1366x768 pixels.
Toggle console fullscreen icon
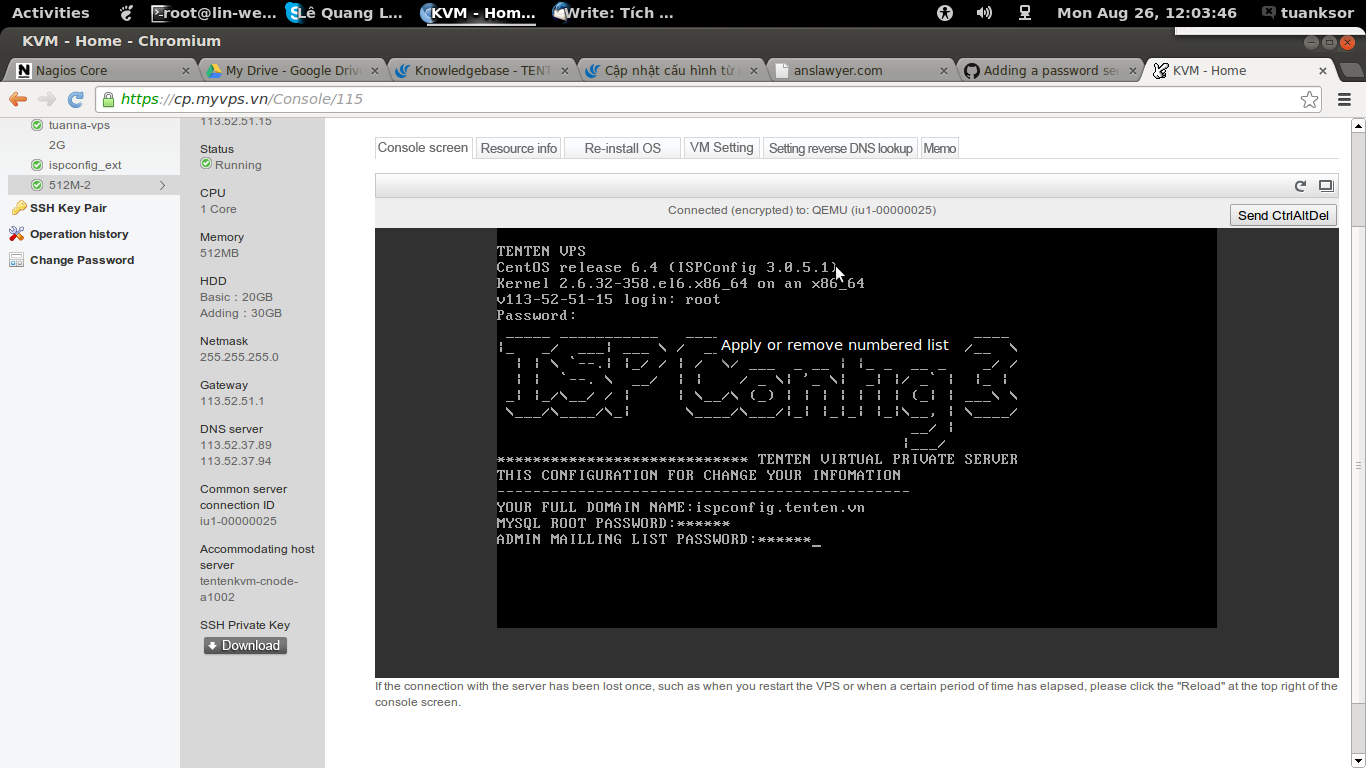pos(1326,186)
